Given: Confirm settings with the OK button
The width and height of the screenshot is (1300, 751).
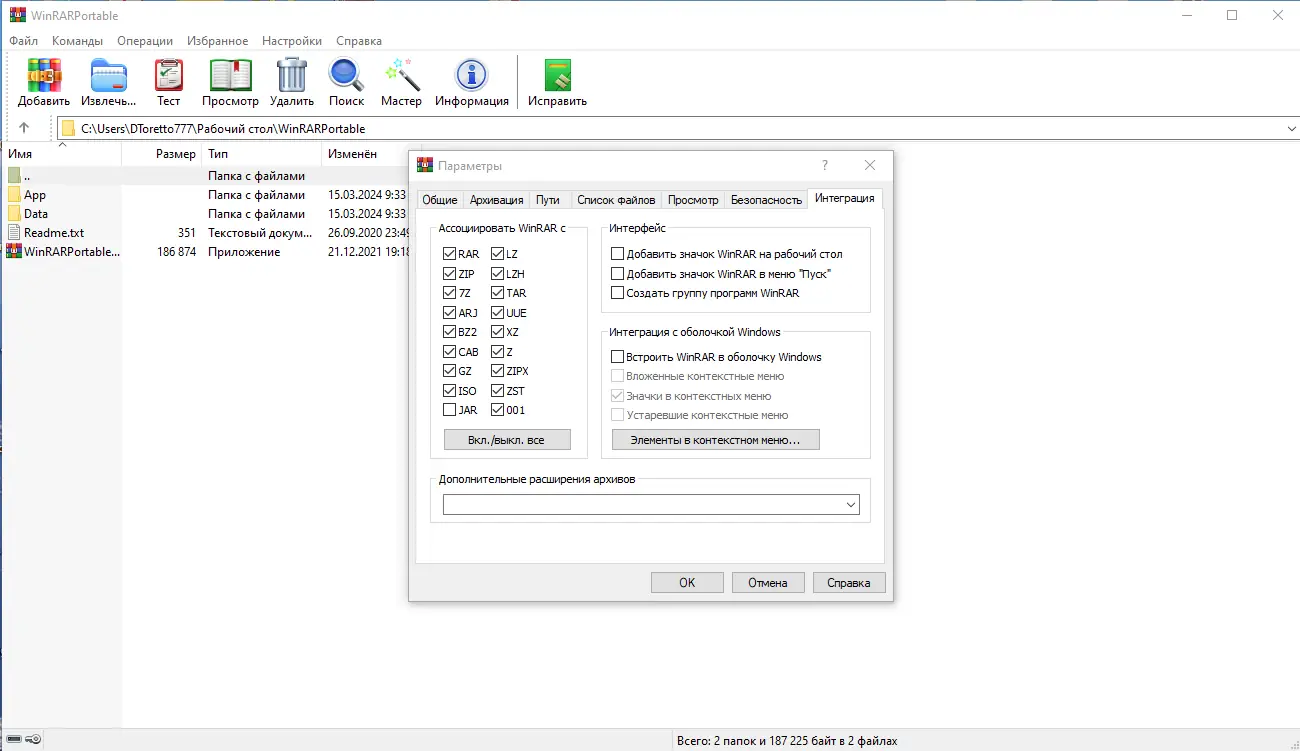Looking at the screenshot, I should point(687,583).
